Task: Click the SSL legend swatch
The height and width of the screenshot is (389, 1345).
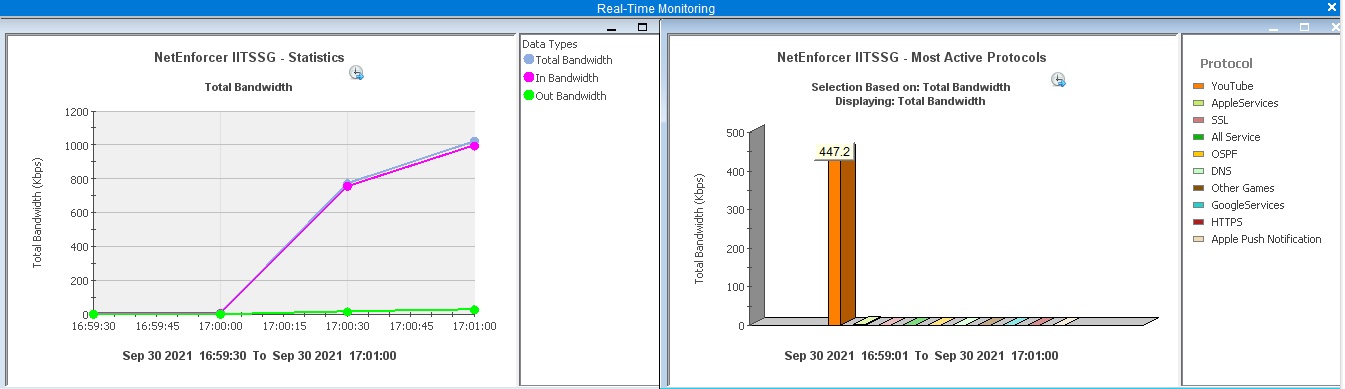Action: click(1199, 120)
